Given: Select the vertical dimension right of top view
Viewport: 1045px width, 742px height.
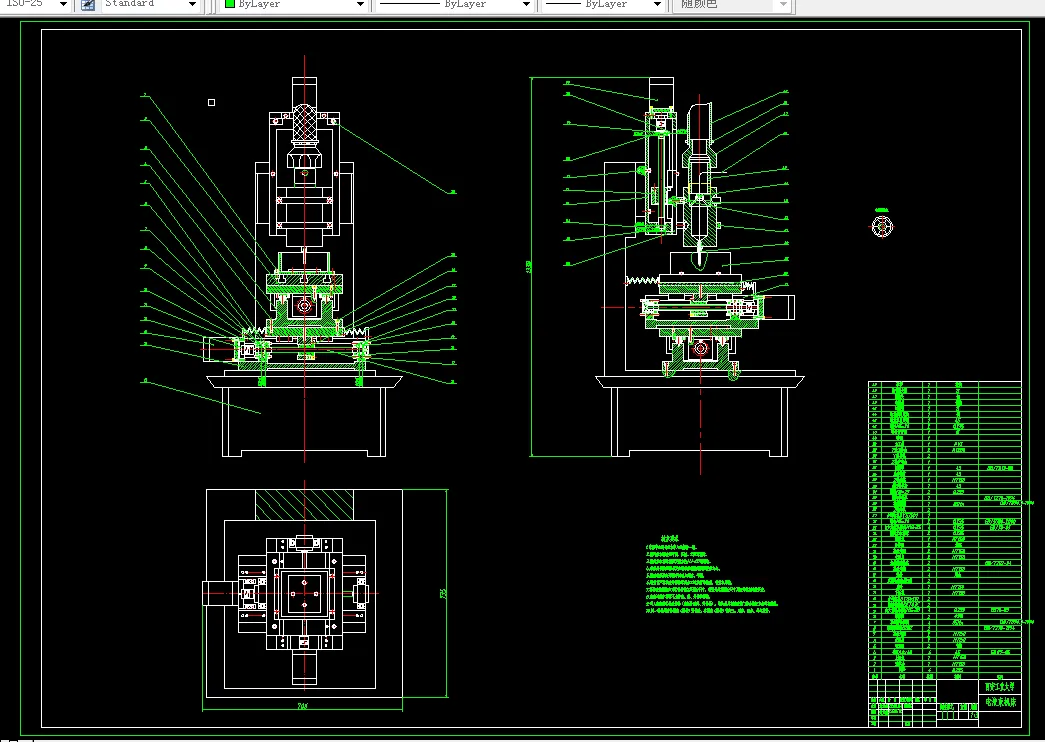Looking at the screenshot, I should [x=445, y=593].
